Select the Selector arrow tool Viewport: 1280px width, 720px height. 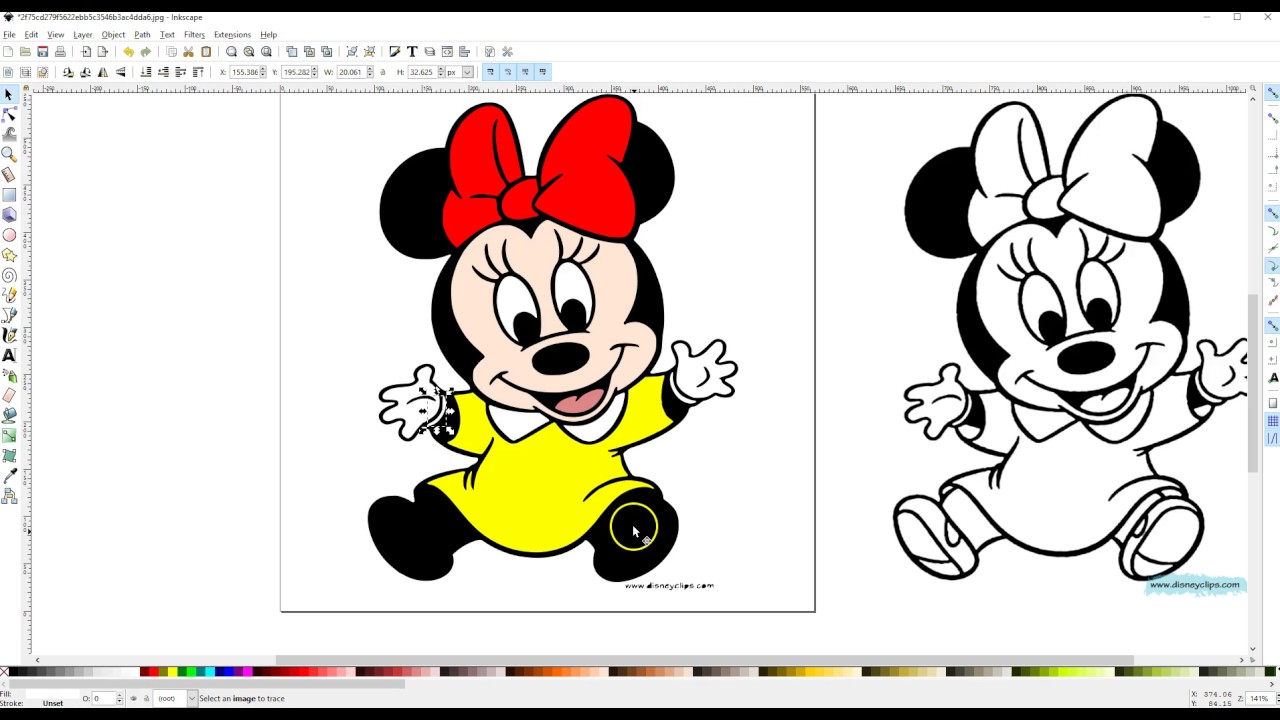point(9,95)
